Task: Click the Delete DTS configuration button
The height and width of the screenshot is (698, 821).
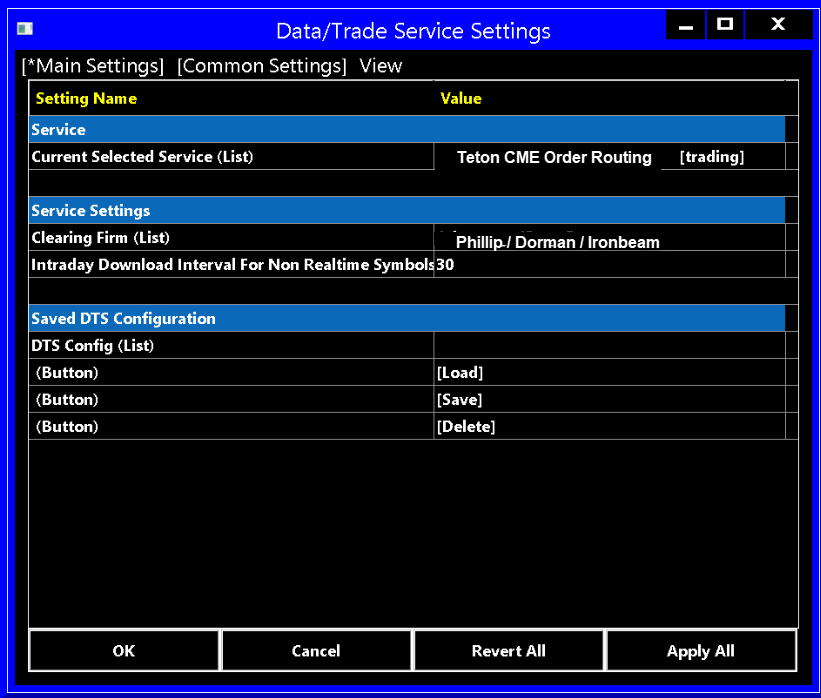Action: pyautogui.click(x=466, y=427)
